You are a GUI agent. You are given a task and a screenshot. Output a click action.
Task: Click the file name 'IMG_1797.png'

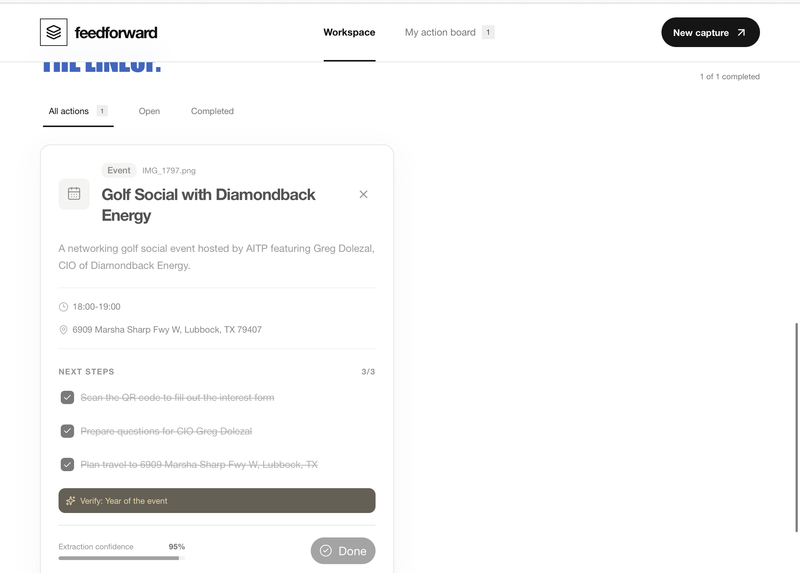coord(169,170)
